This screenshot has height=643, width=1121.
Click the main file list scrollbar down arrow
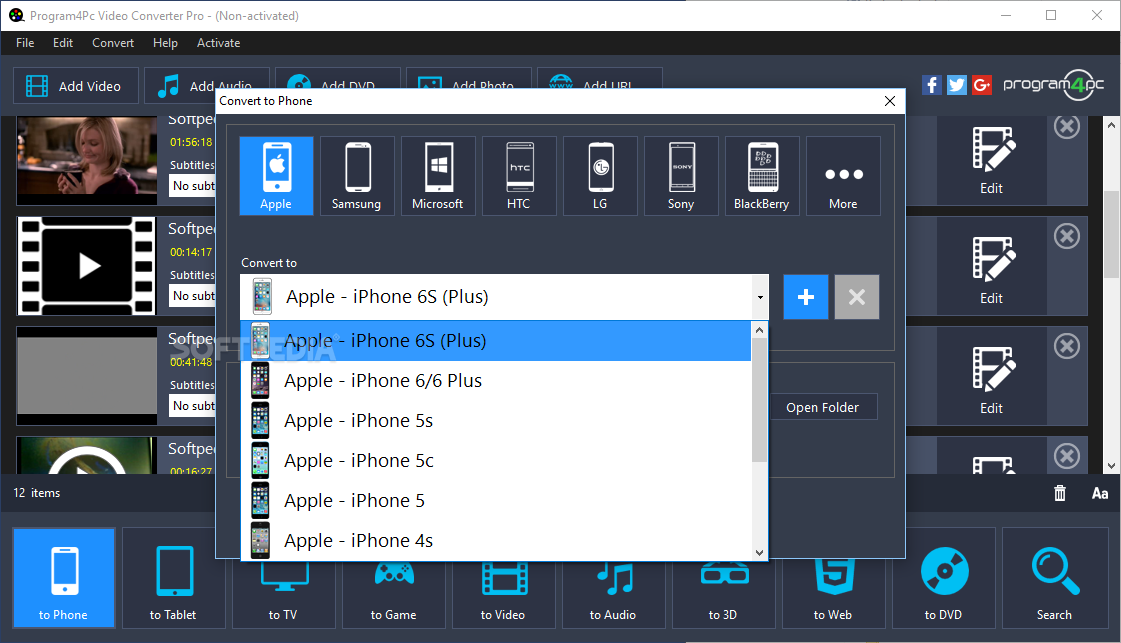coord(1112,466)
